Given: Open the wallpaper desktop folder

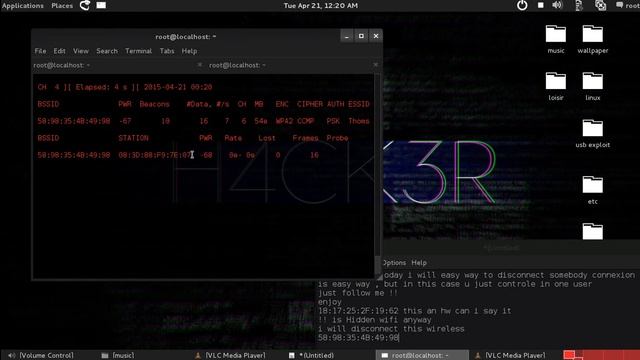Looking at the screenshot, I should [x=593, y=40].
